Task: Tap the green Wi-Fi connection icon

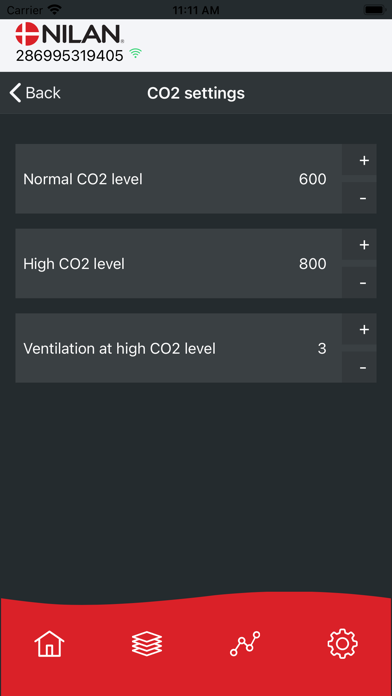Action: (135, 54)
